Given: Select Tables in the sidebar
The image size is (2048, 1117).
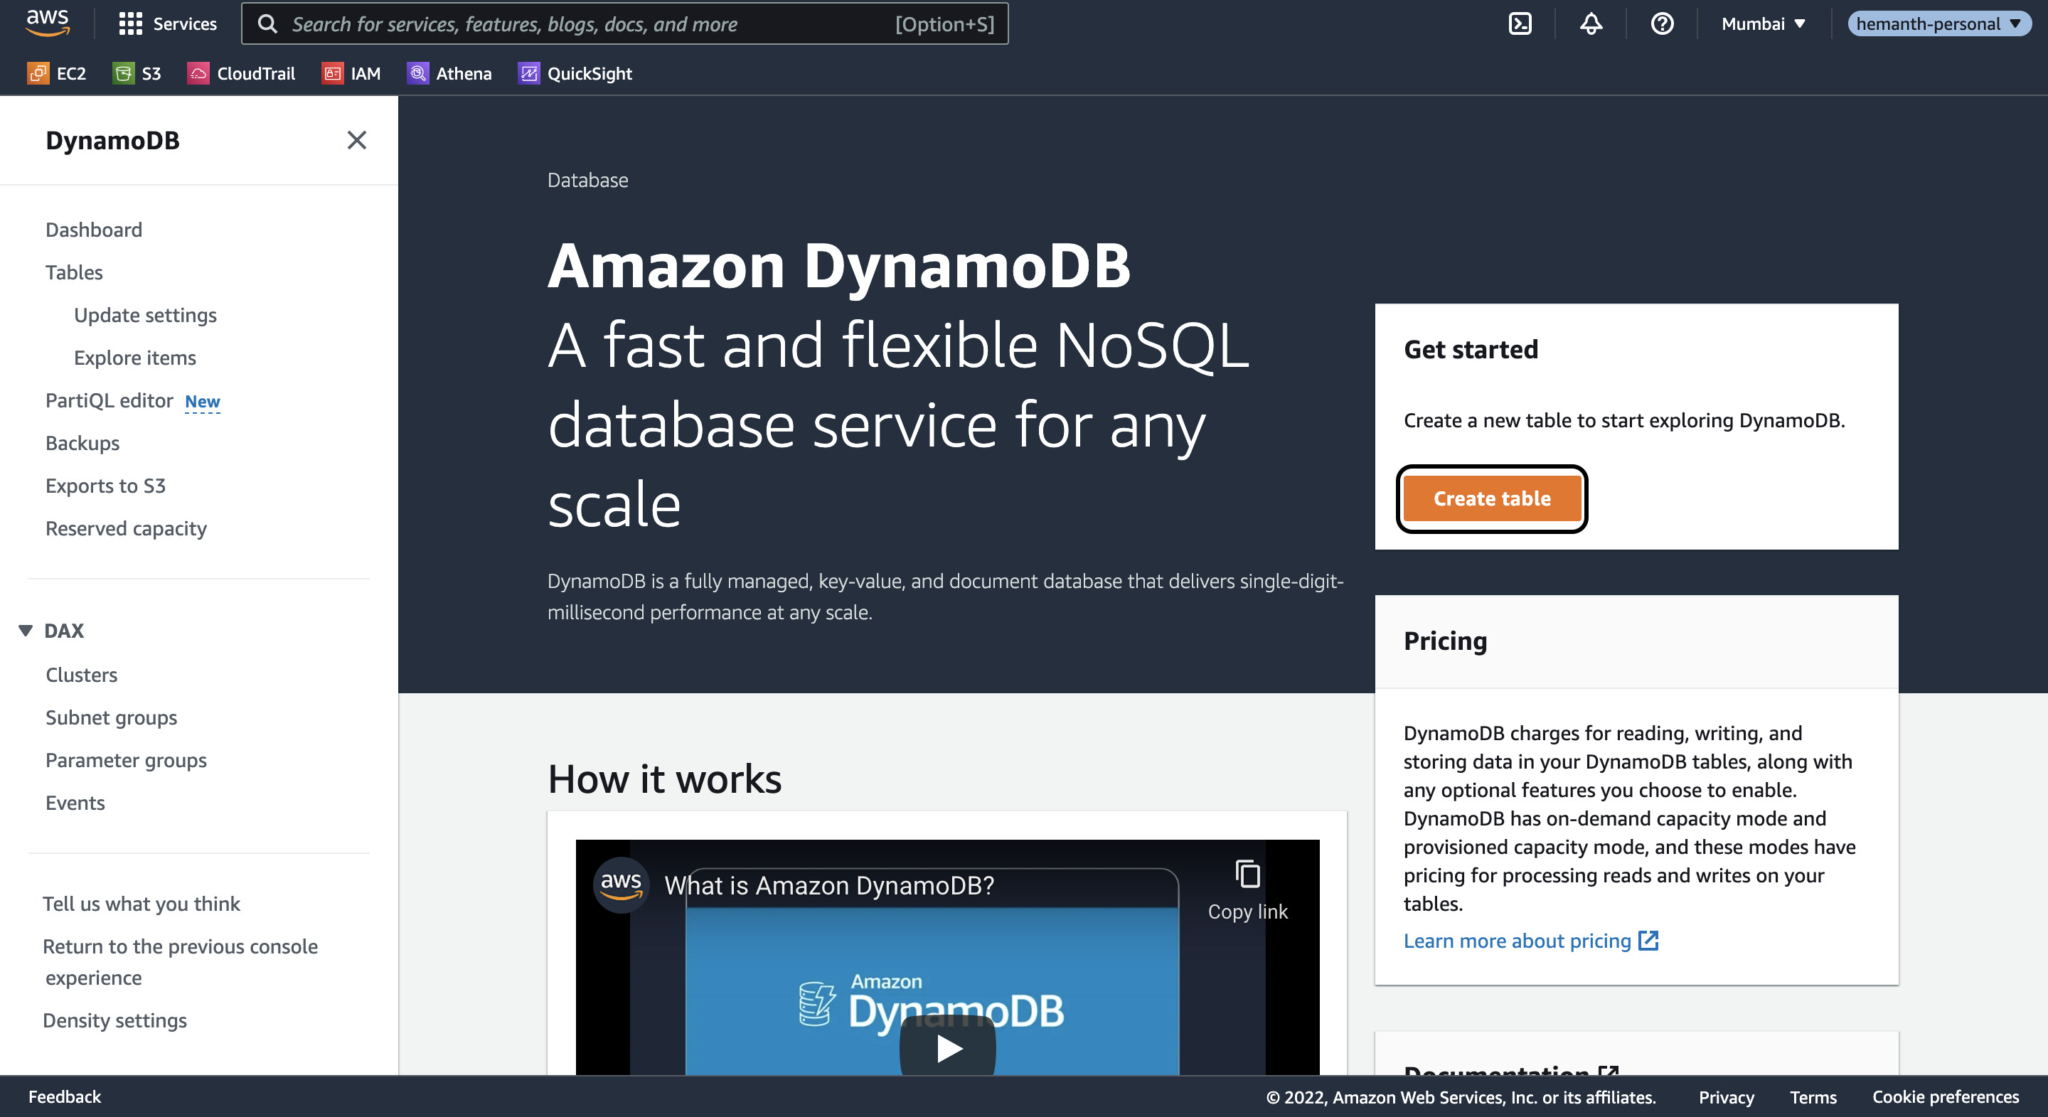Looking at the screenshot, I should coord(73,272).
